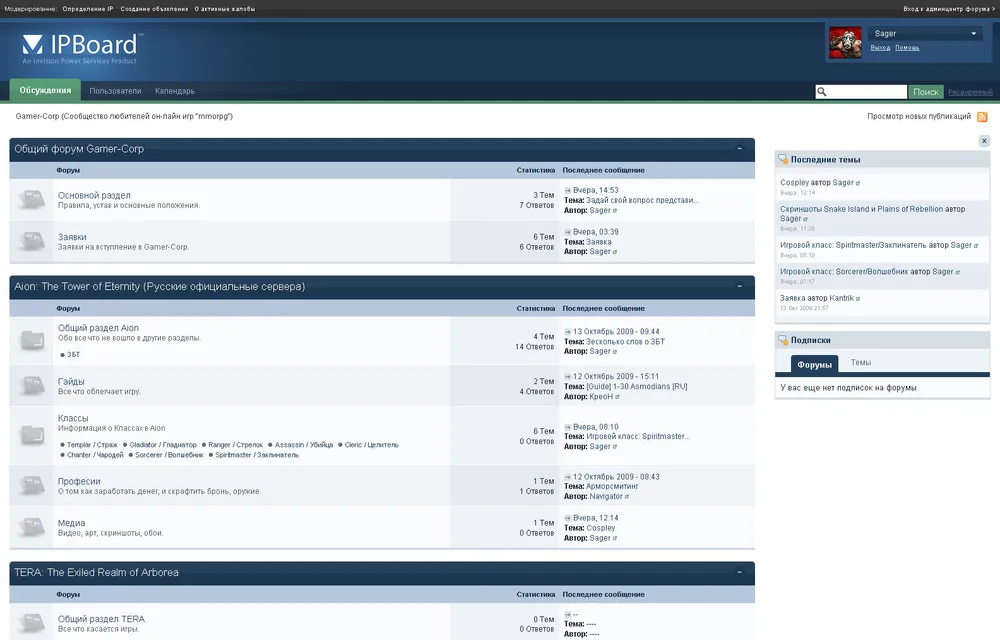1000x640 pixels.
Task: Click the forum icon beside Медиа
Action: [32, 528]
